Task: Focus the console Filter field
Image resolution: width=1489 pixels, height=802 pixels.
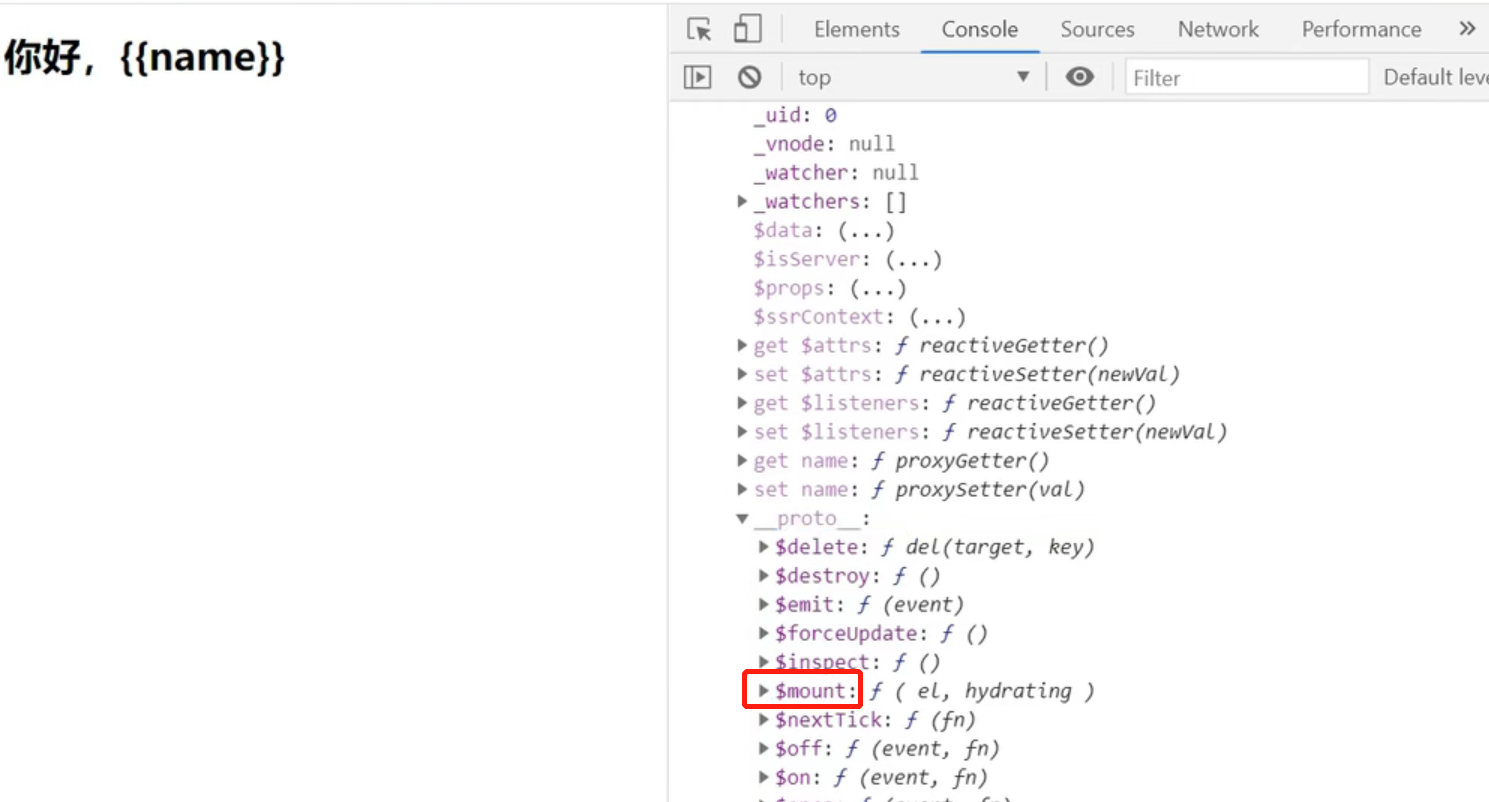Action: (x=1246, y=77)
